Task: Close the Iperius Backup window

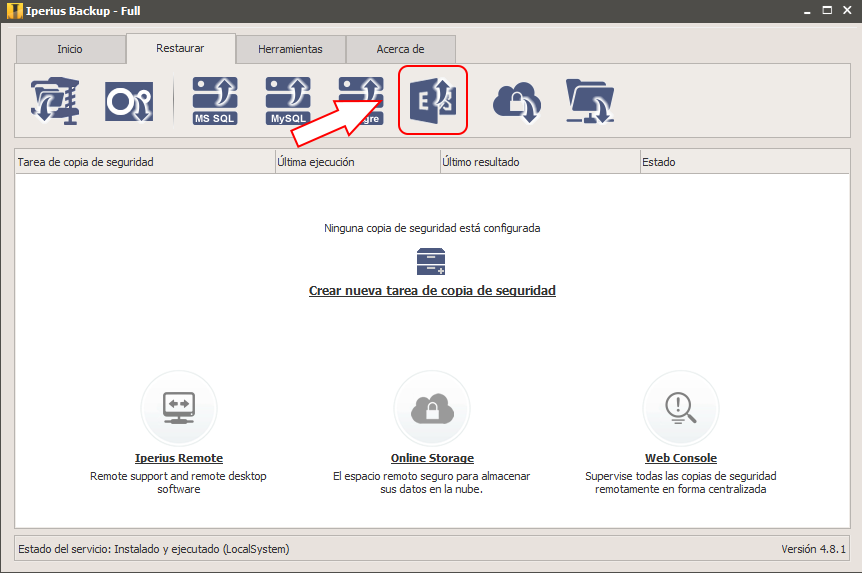Action: [847, 10]
